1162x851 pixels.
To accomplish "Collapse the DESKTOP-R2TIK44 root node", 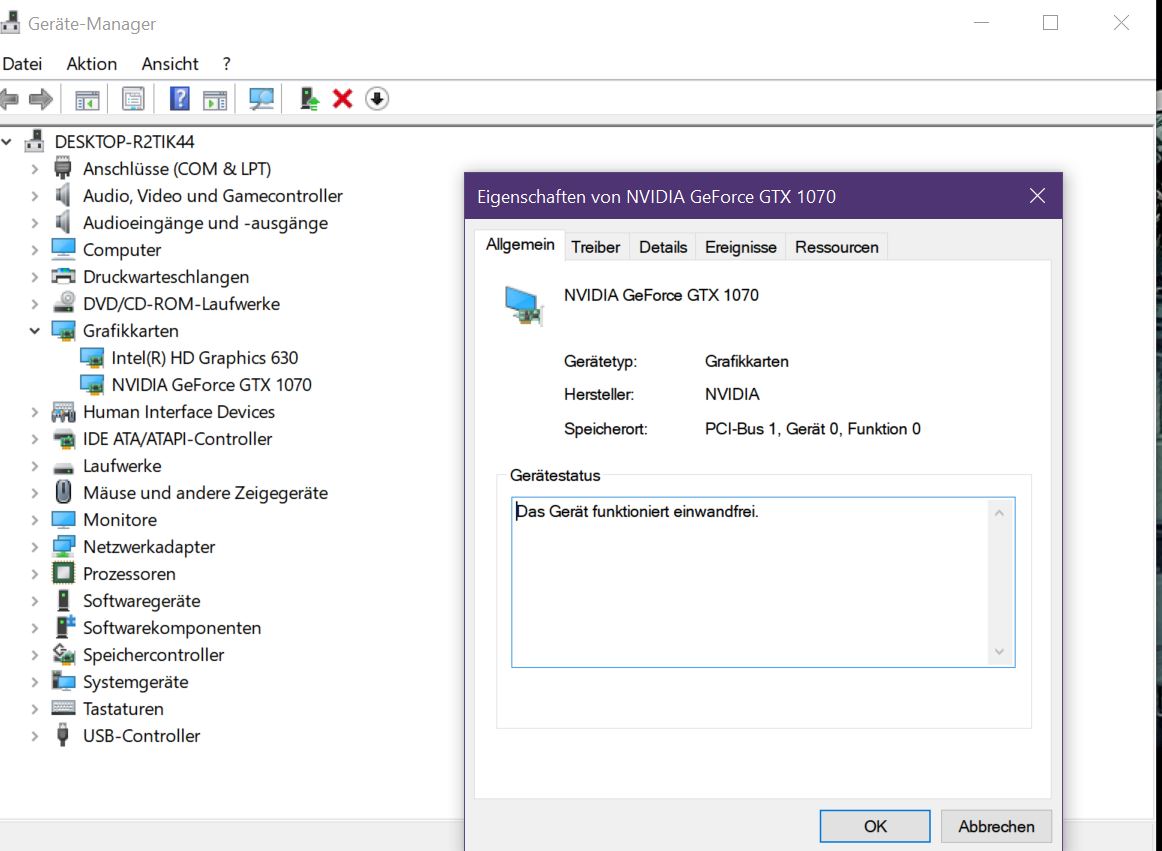I will click(x=7, y=141).
